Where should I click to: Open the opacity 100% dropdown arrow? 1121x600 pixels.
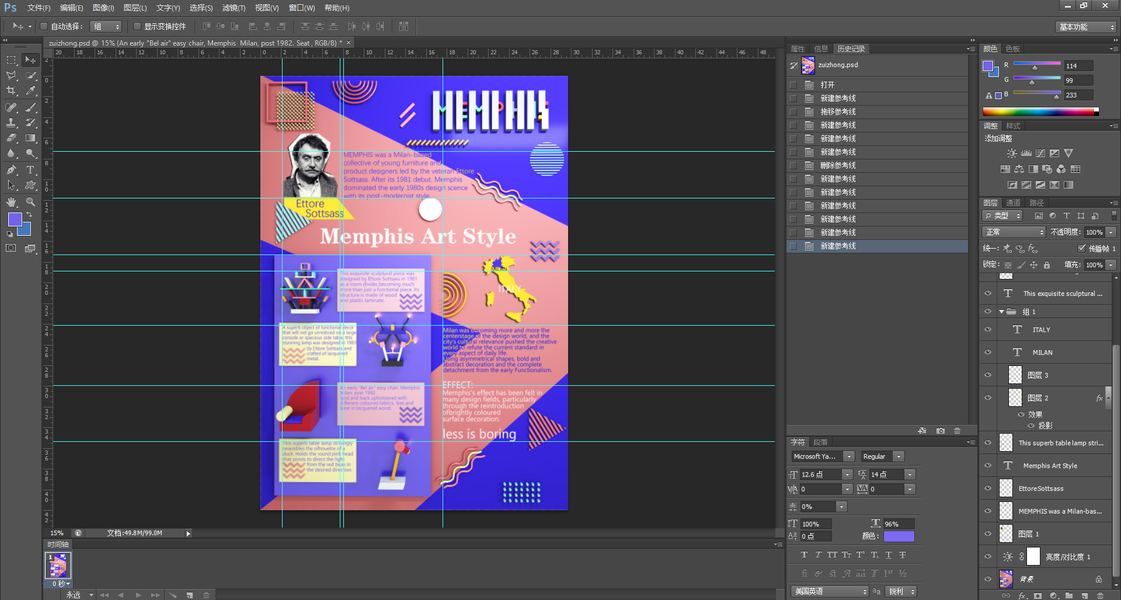[1111, 232]
